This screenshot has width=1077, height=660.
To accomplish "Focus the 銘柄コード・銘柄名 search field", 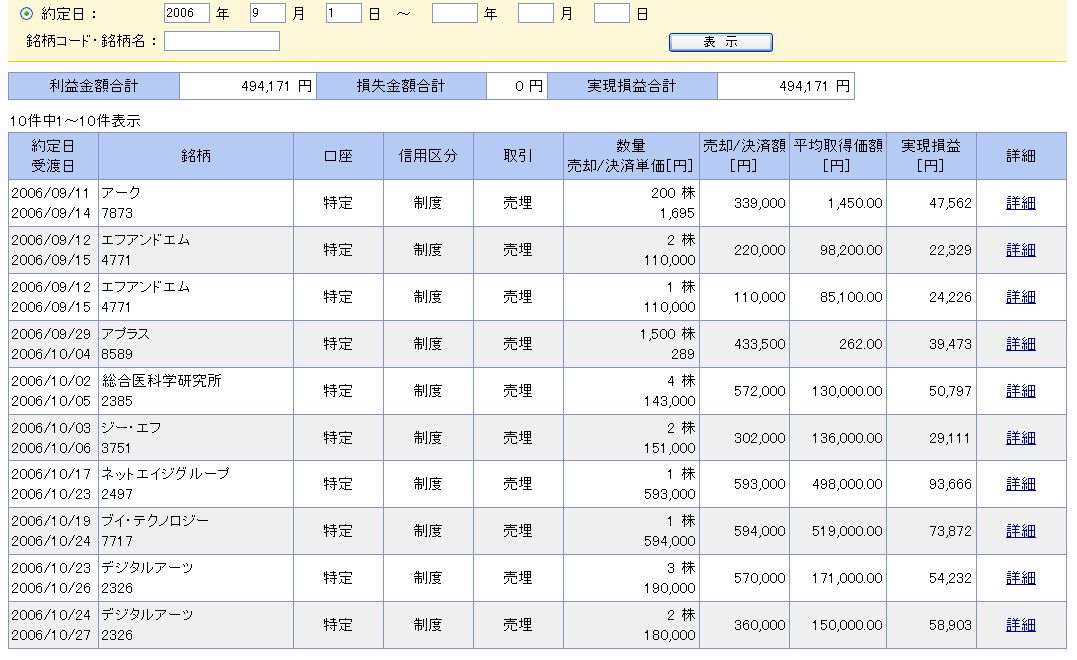I will (222, 41).
